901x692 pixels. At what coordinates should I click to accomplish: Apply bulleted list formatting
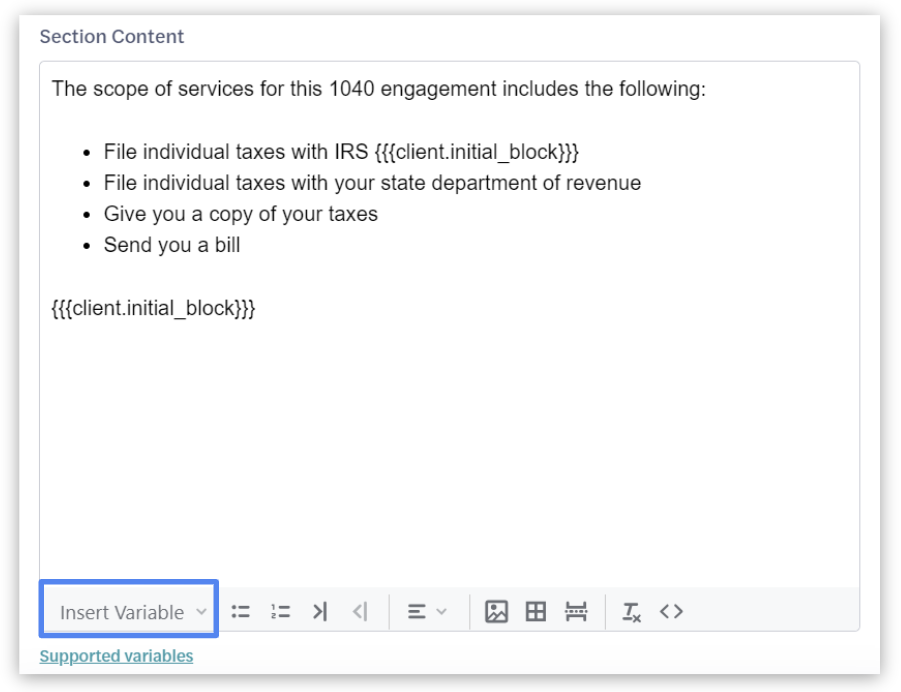[x=241, y=612]
